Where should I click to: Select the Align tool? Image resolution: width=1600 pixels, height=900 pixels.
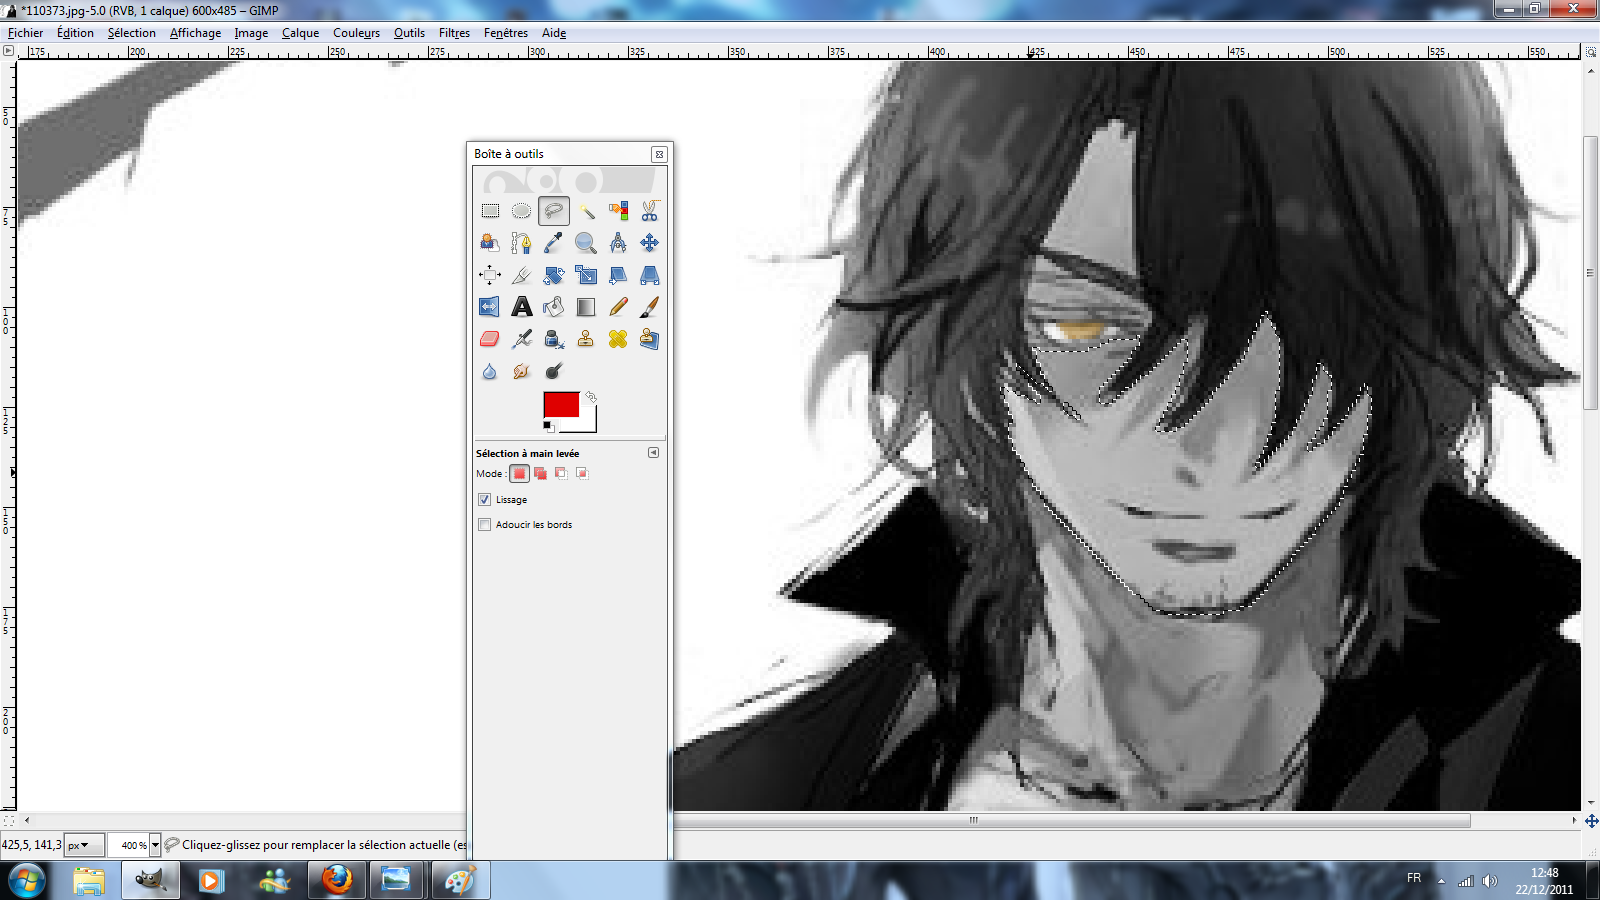click(490, 275)
